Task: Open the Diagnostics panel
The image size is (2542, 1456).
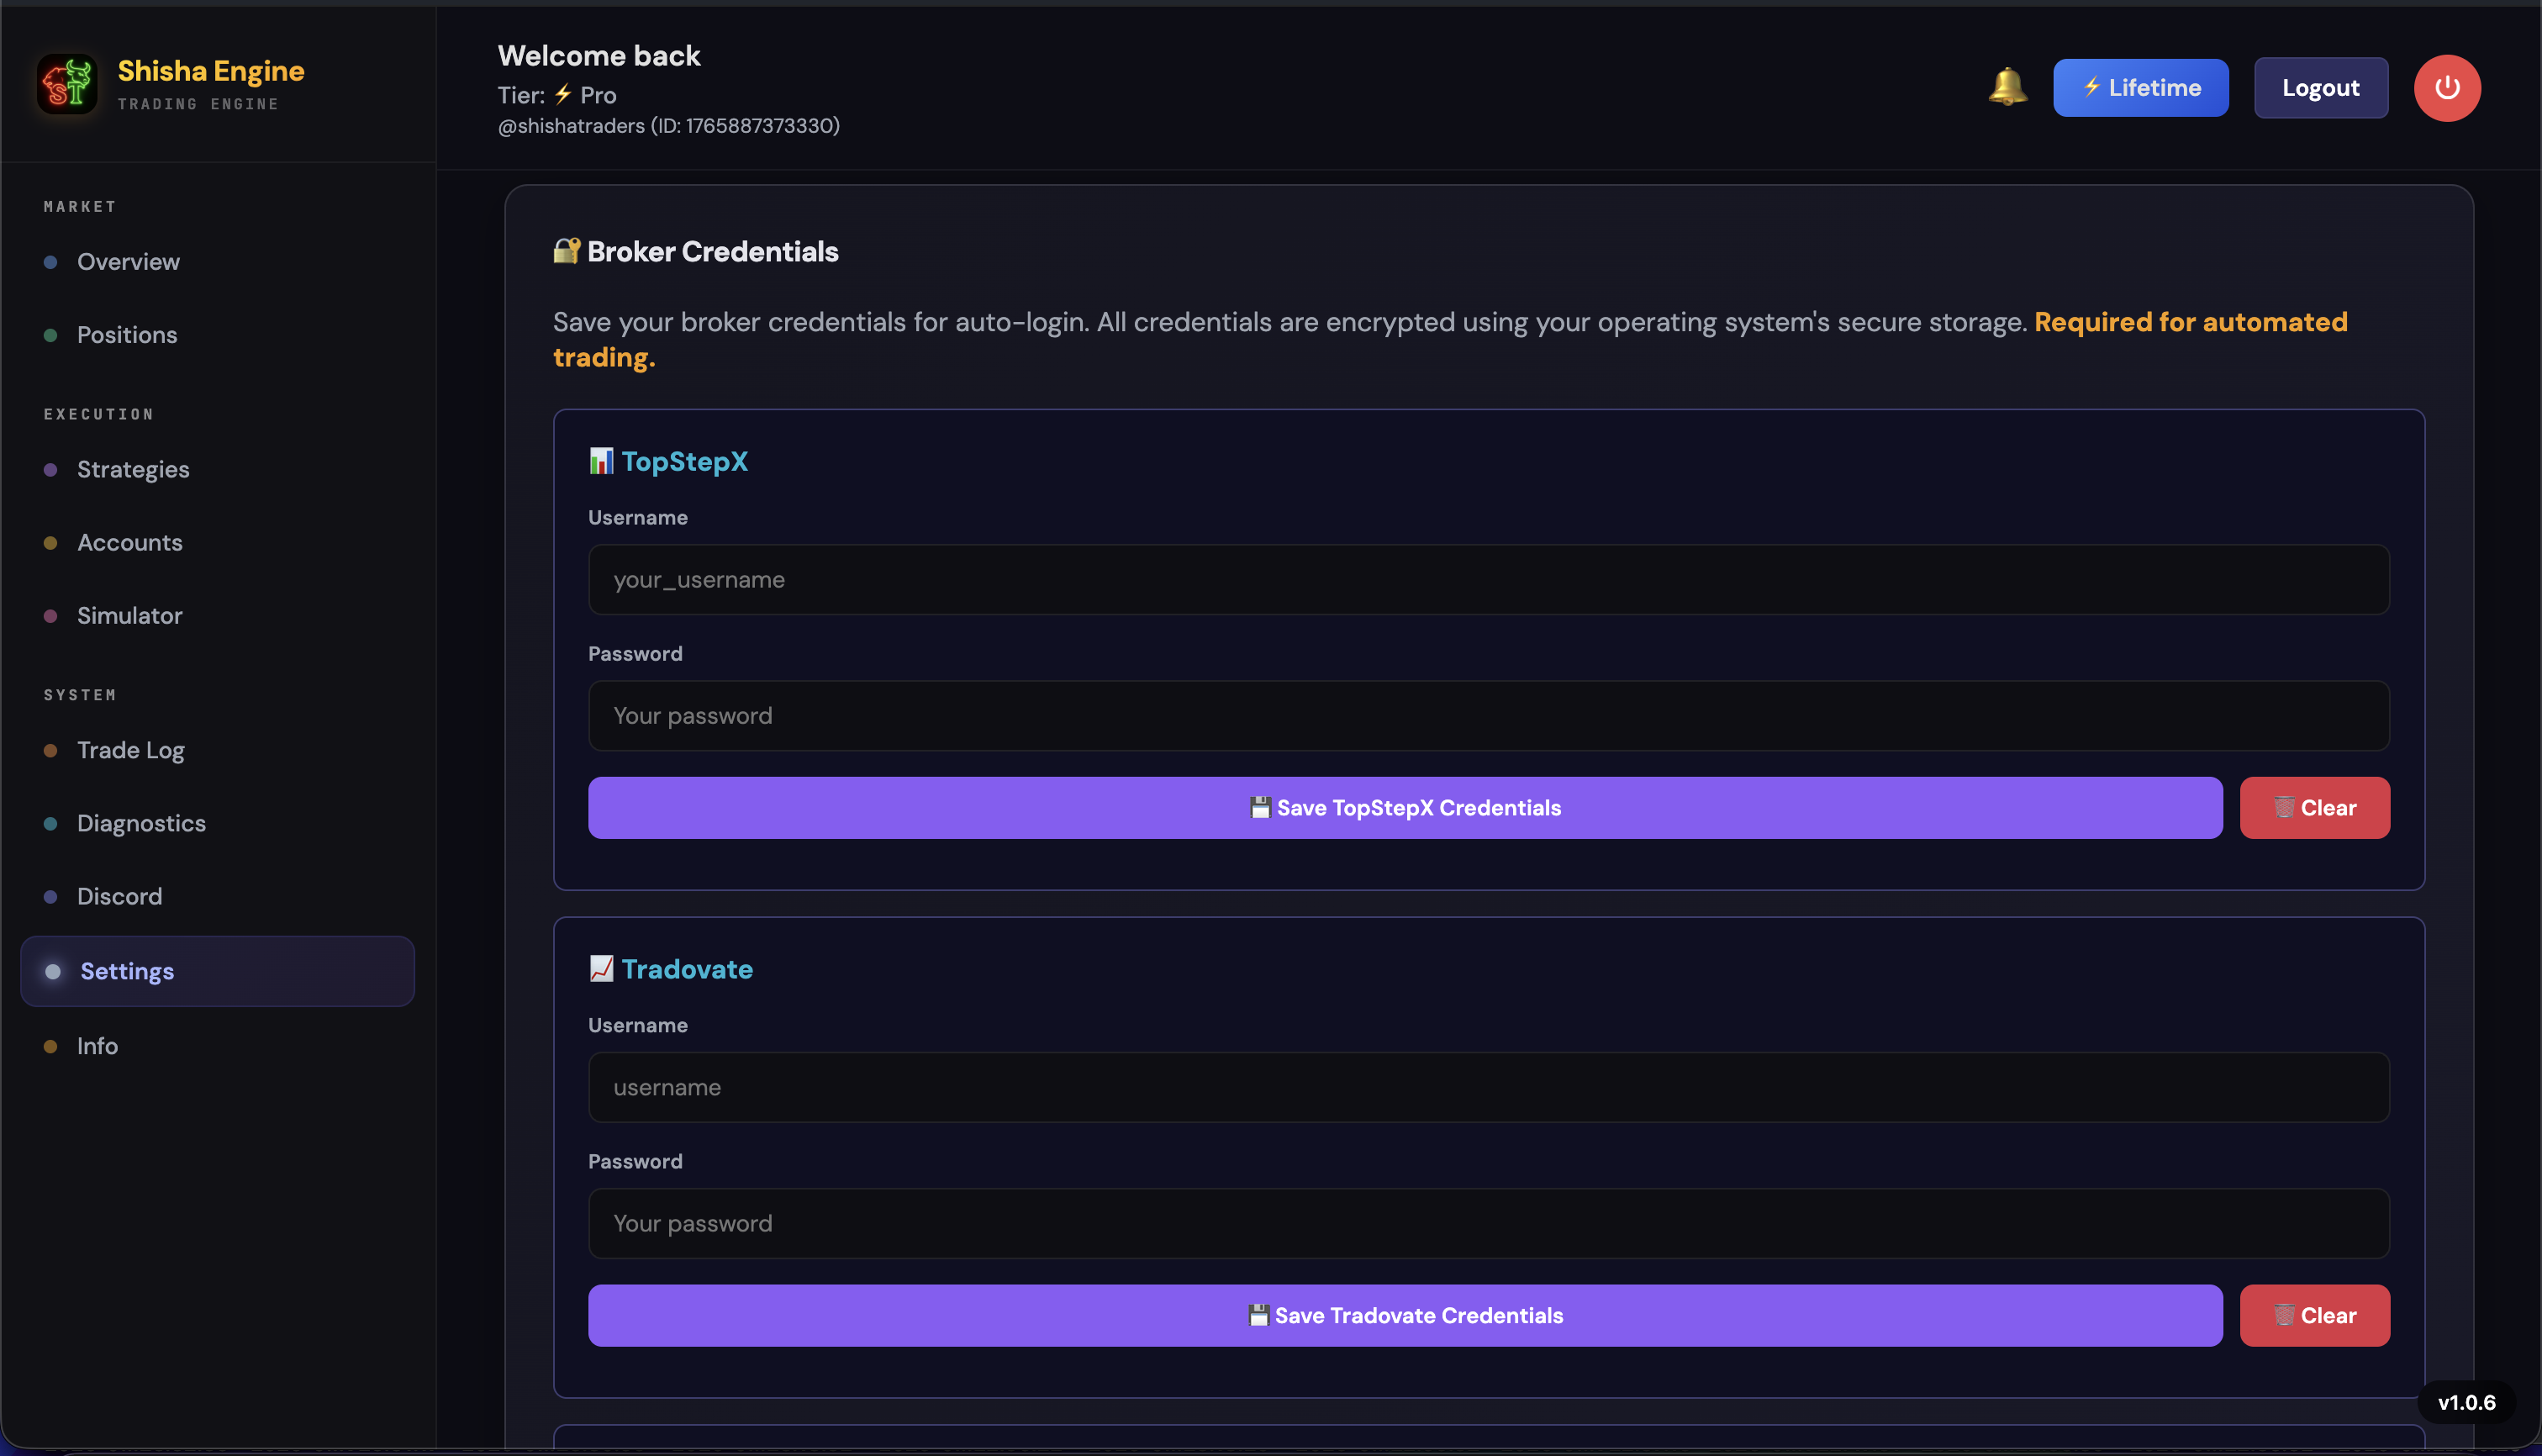Action: pos(141,823)
